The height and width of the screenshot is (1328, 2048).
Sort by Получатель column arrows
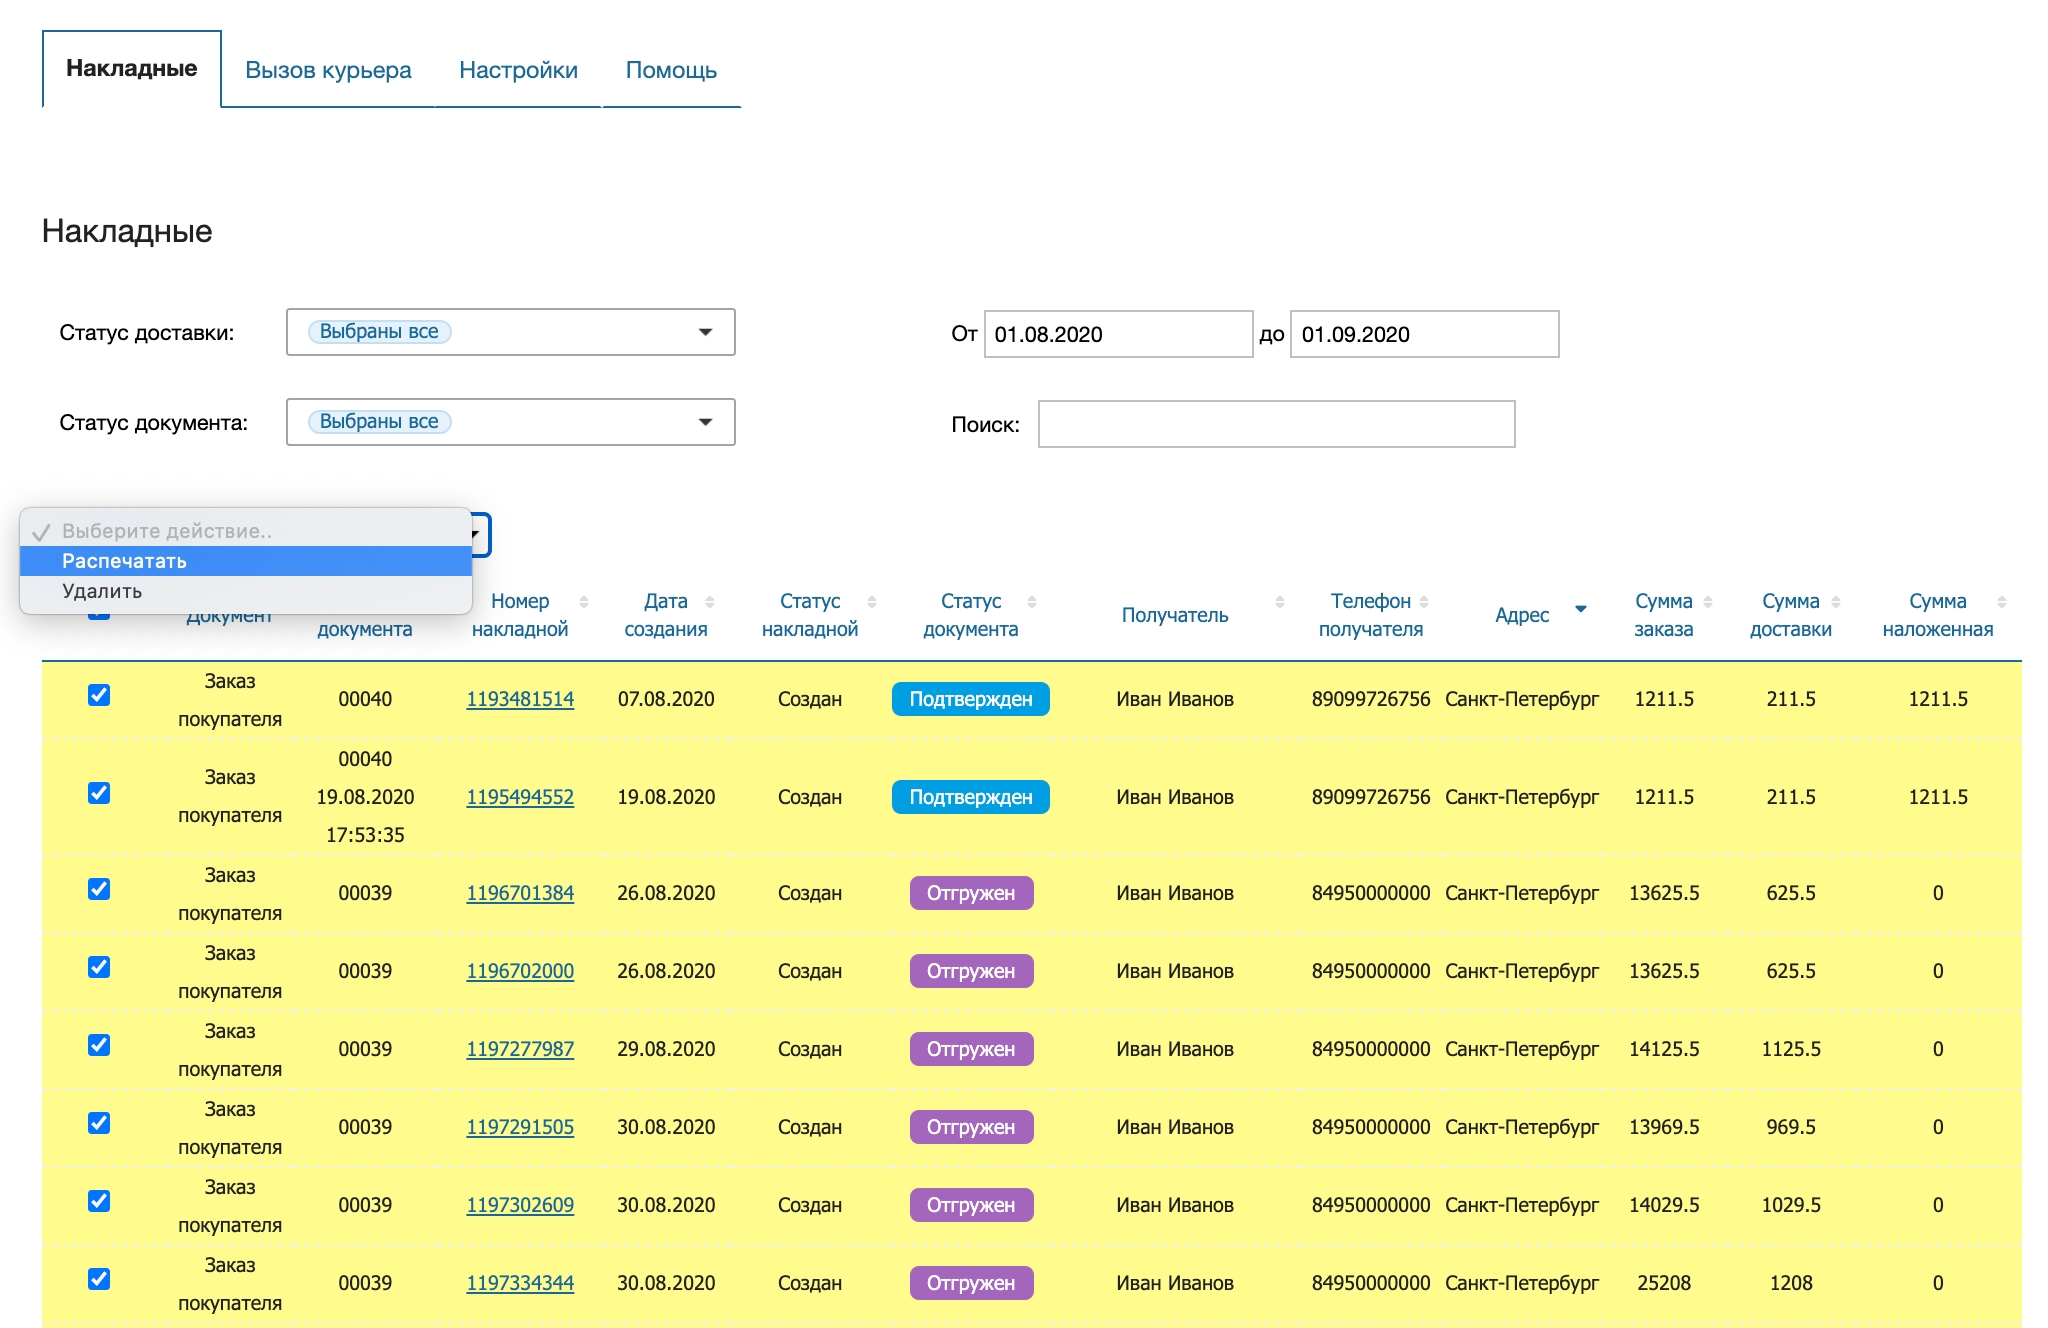1280,602
